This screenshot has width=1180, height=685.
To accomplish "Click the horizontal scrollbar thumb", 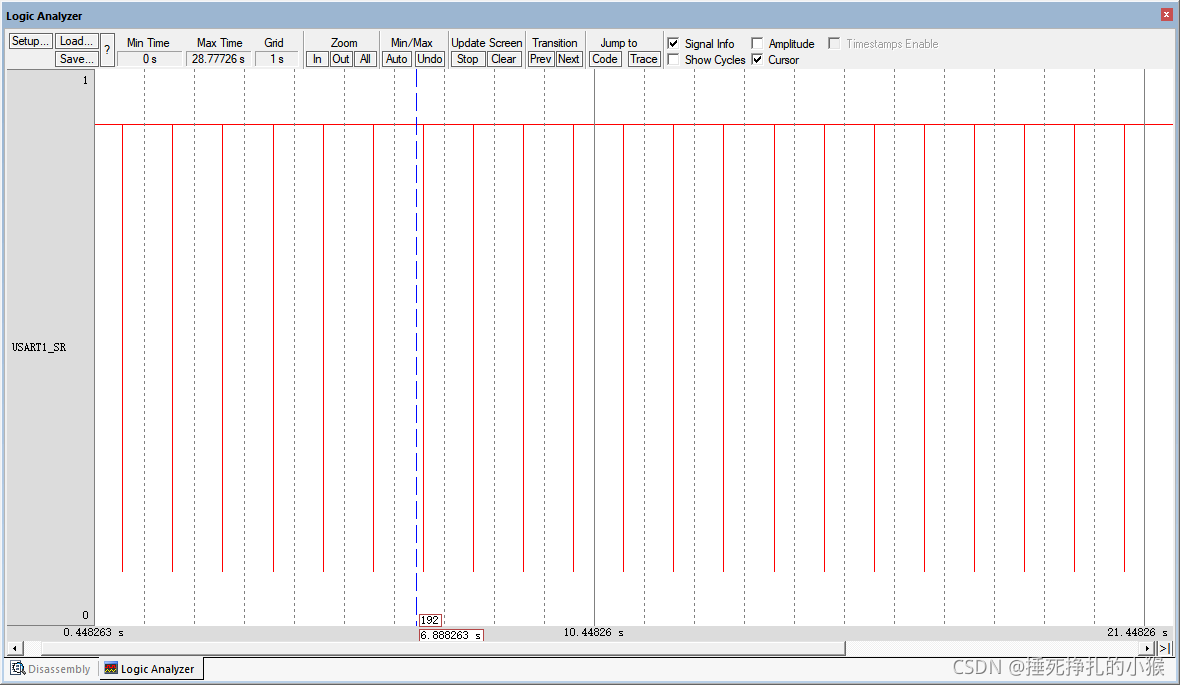I will [x=443, y=648].
